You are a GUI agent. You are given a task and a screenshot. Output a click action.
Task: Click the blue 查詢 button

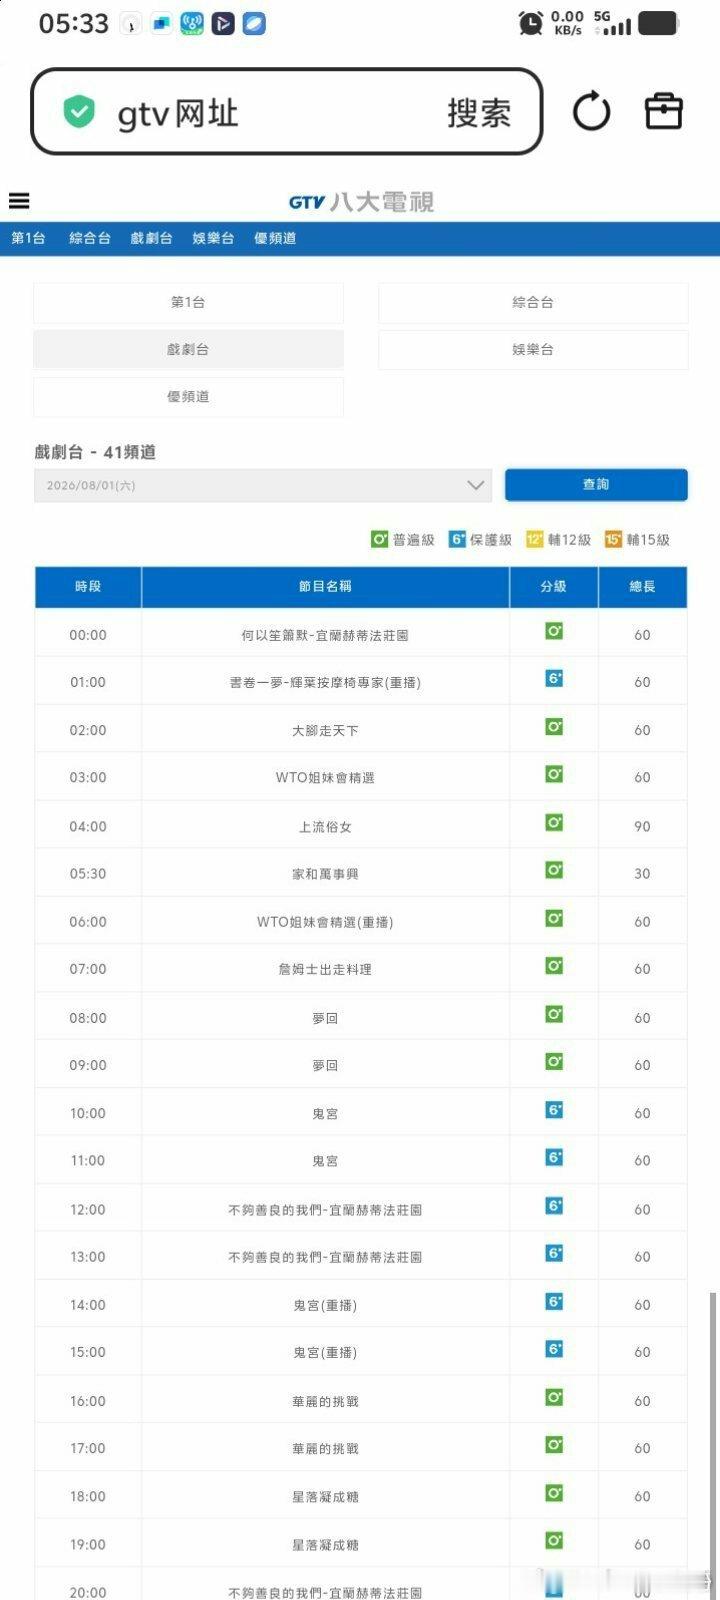coord(596,484)
